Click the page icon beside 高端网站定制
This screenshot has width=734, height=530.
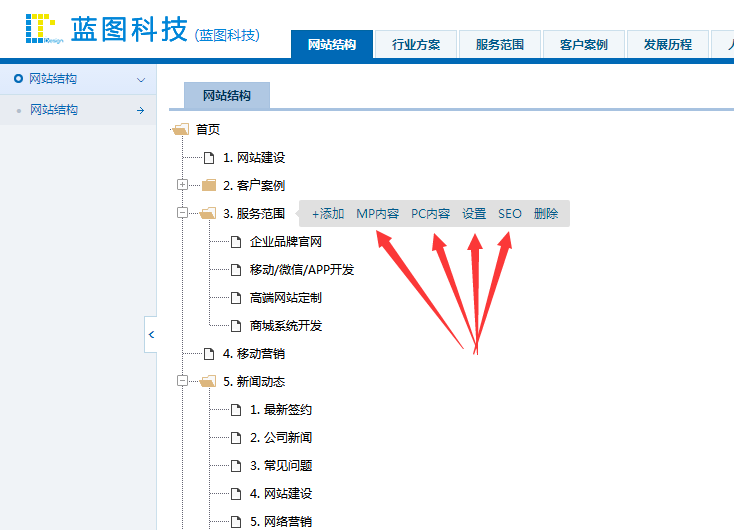[x=236, y=298]
